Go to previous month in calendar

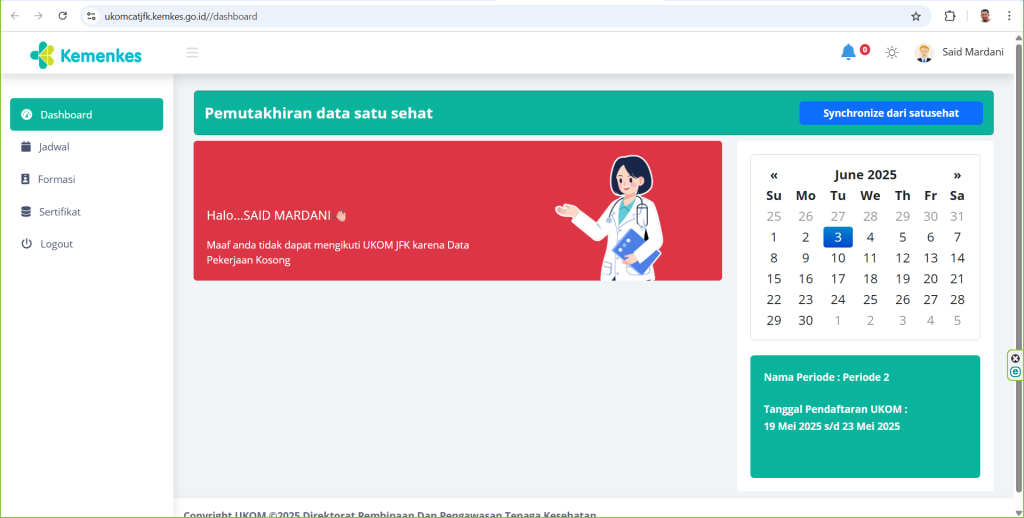point(774,174)
